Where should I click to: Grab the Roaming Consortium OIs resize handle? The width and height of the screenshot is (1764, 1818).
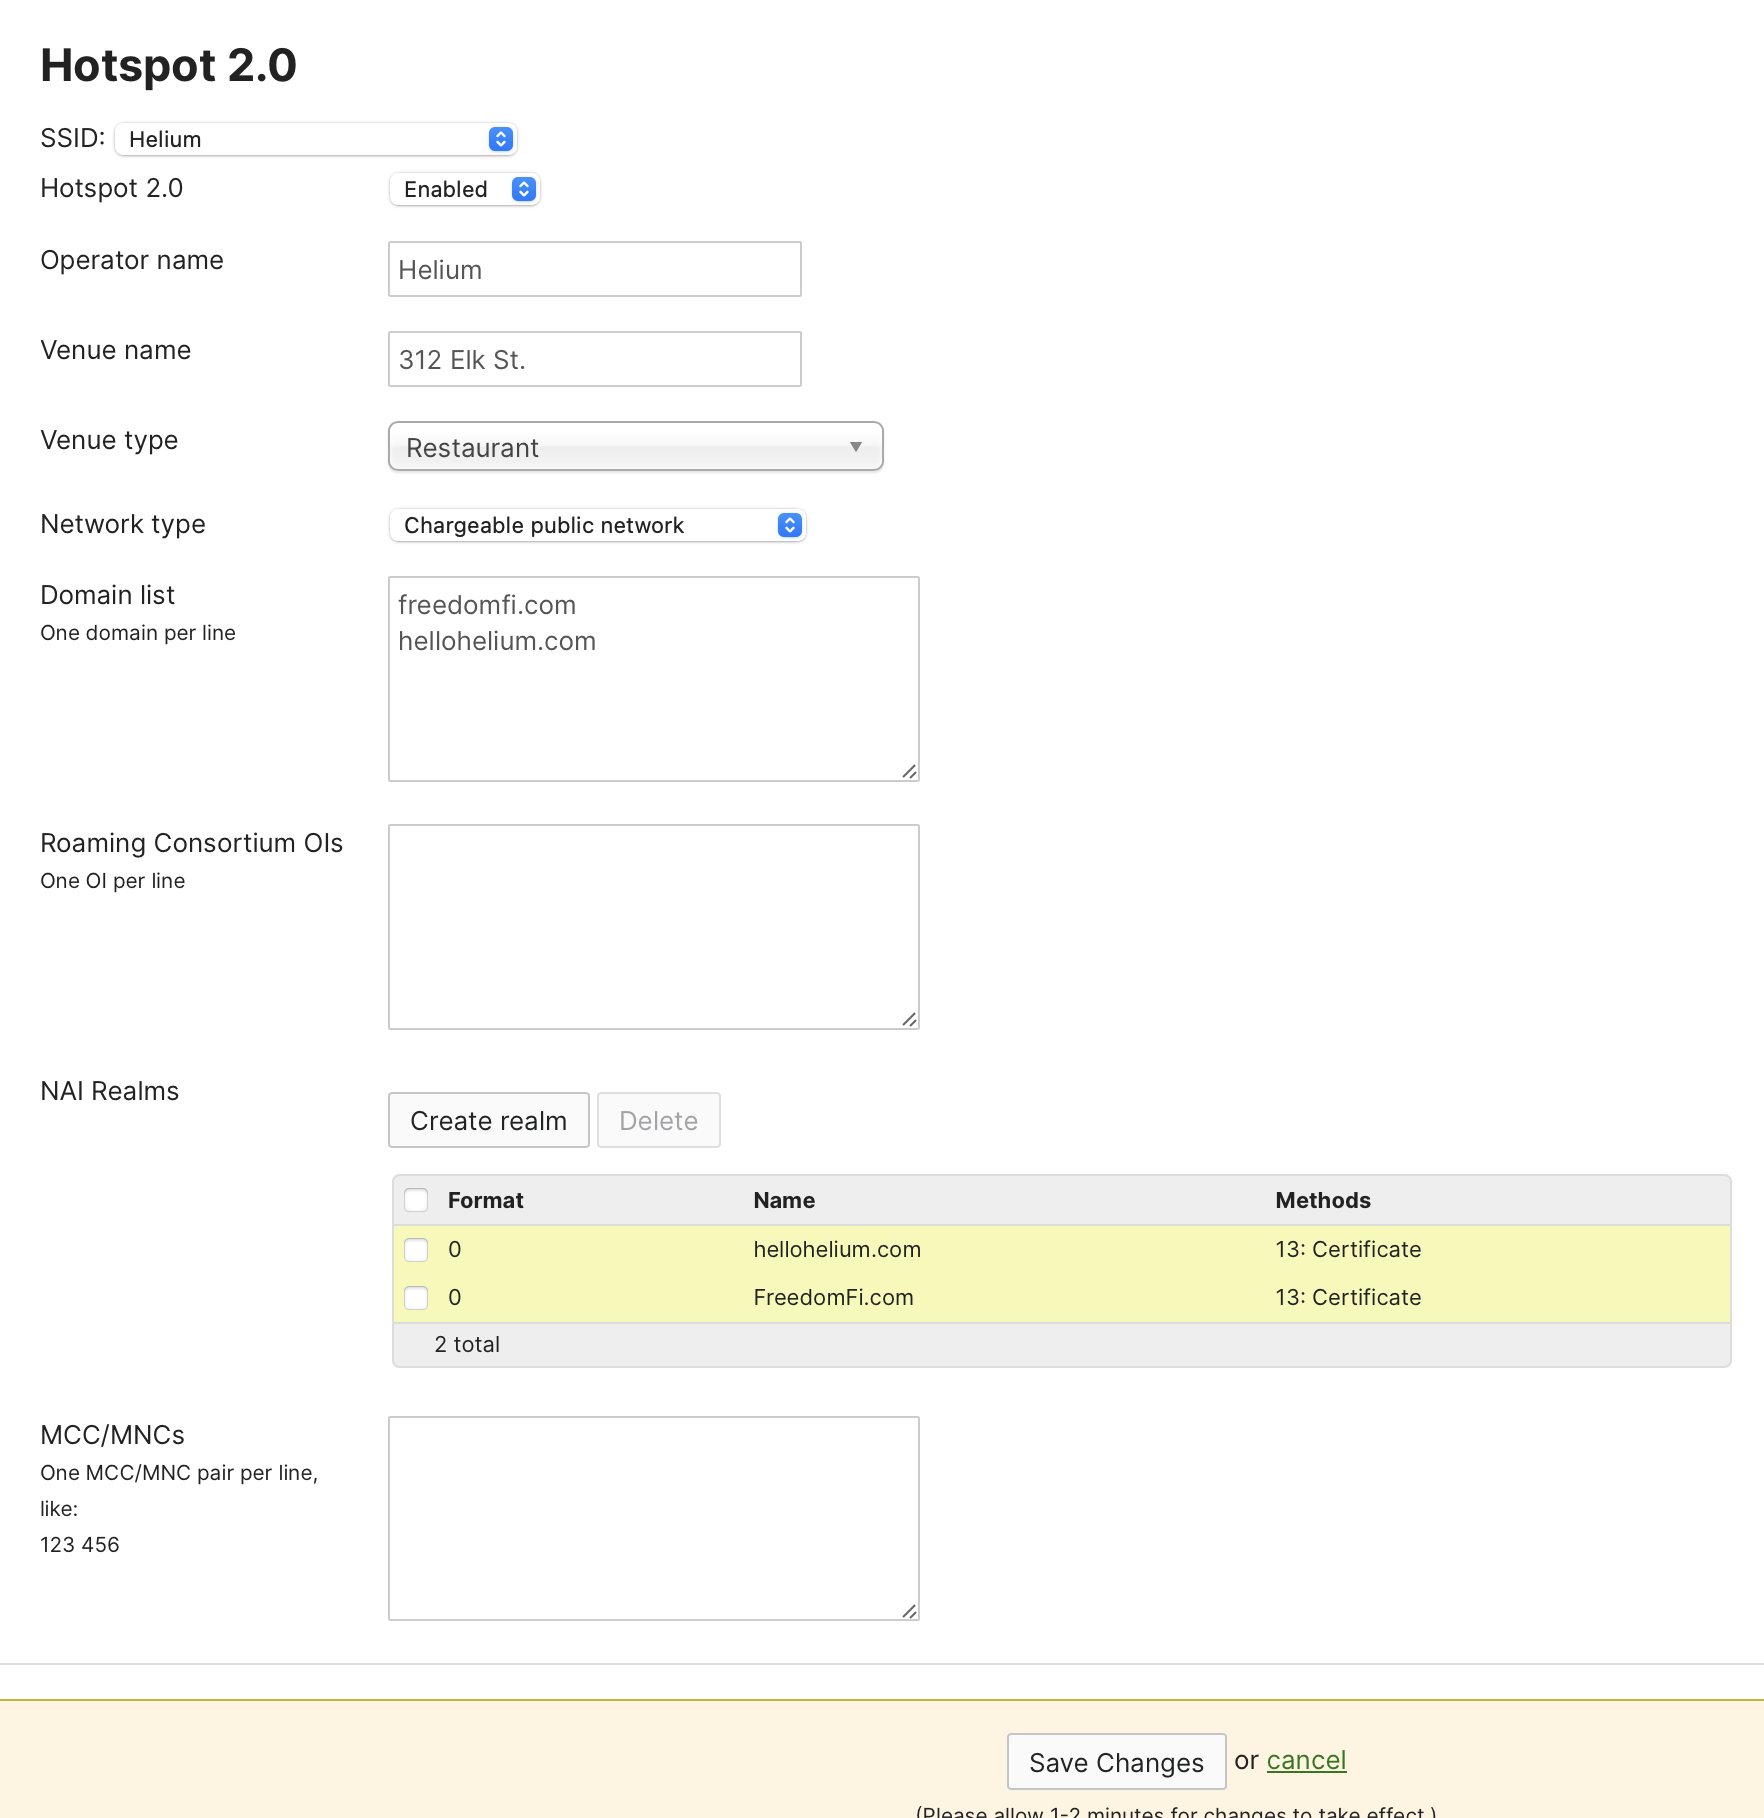point(909,1019)
